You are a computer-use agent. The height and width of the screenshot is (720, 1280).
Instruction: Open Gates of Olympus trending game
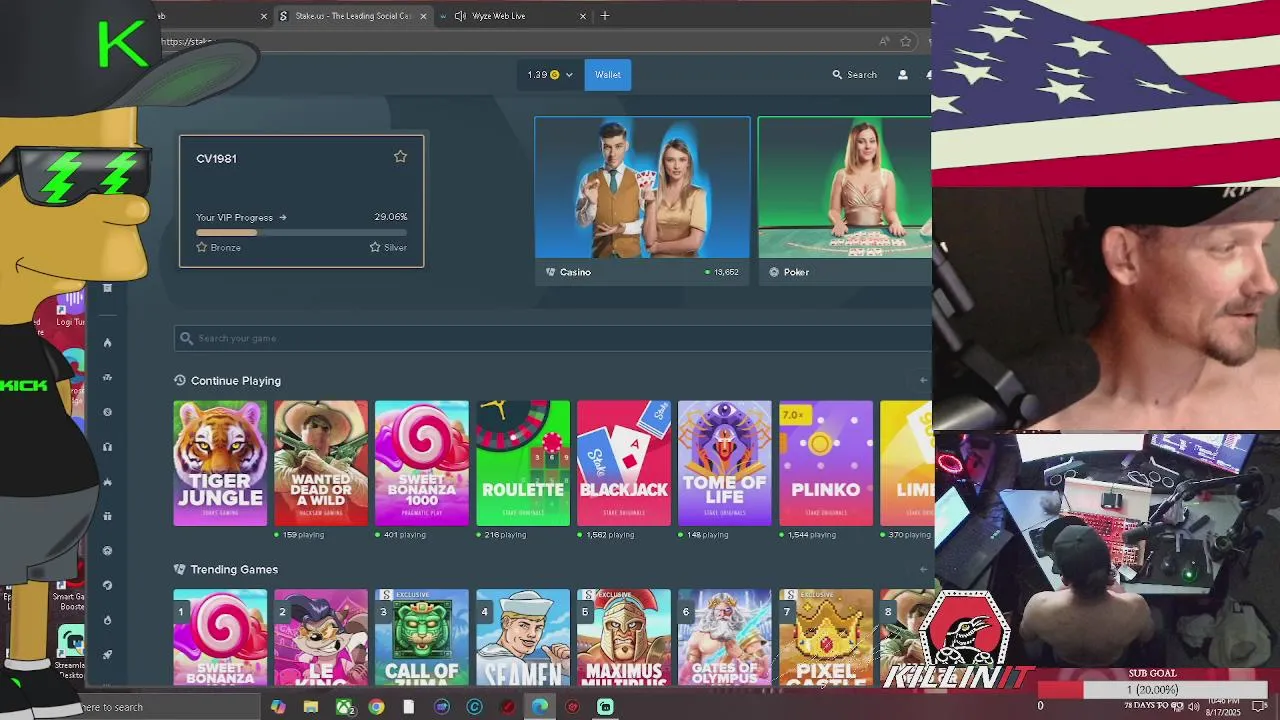(725, 638)
